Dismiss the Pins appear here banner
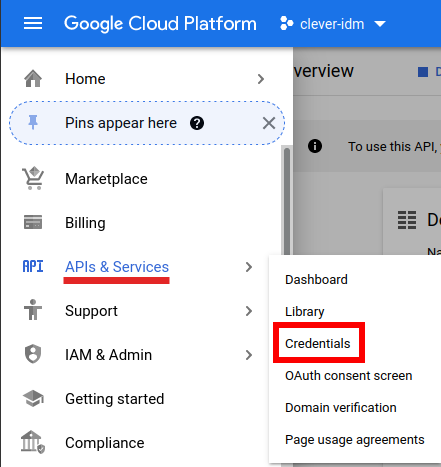The width and height of the screenshot is (441, 467). pos(269,123)
